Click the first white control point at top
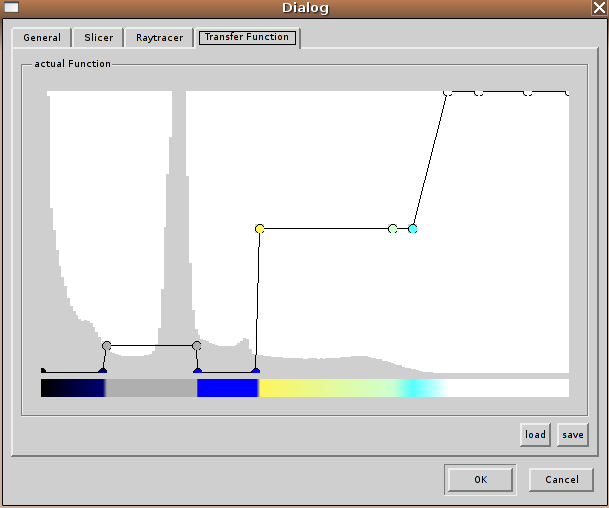 point(448,93)
